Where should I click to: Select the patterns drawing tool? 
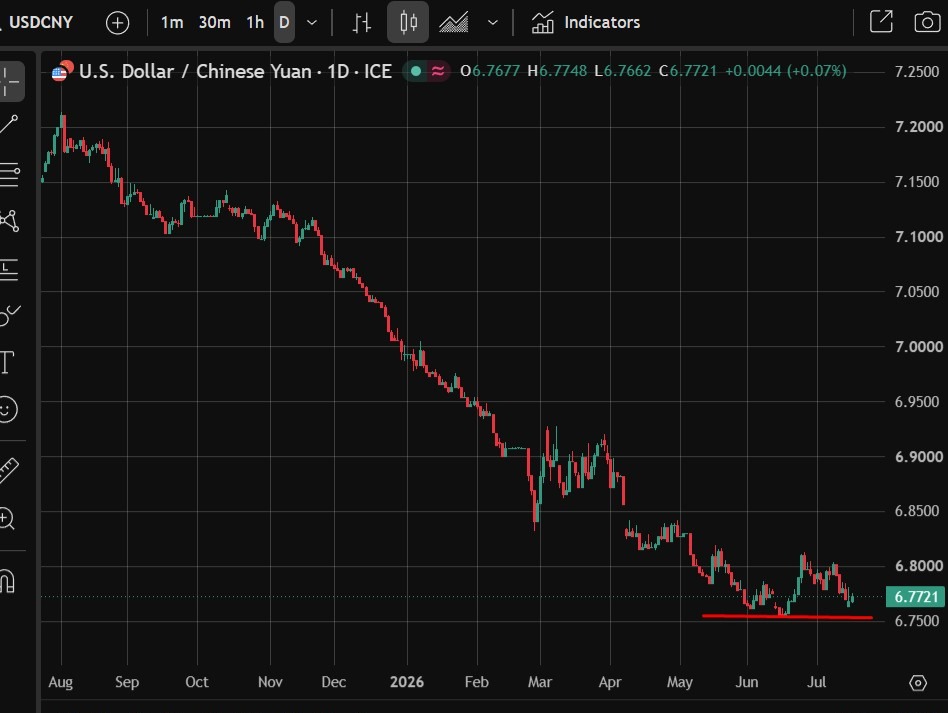point(9,221)
